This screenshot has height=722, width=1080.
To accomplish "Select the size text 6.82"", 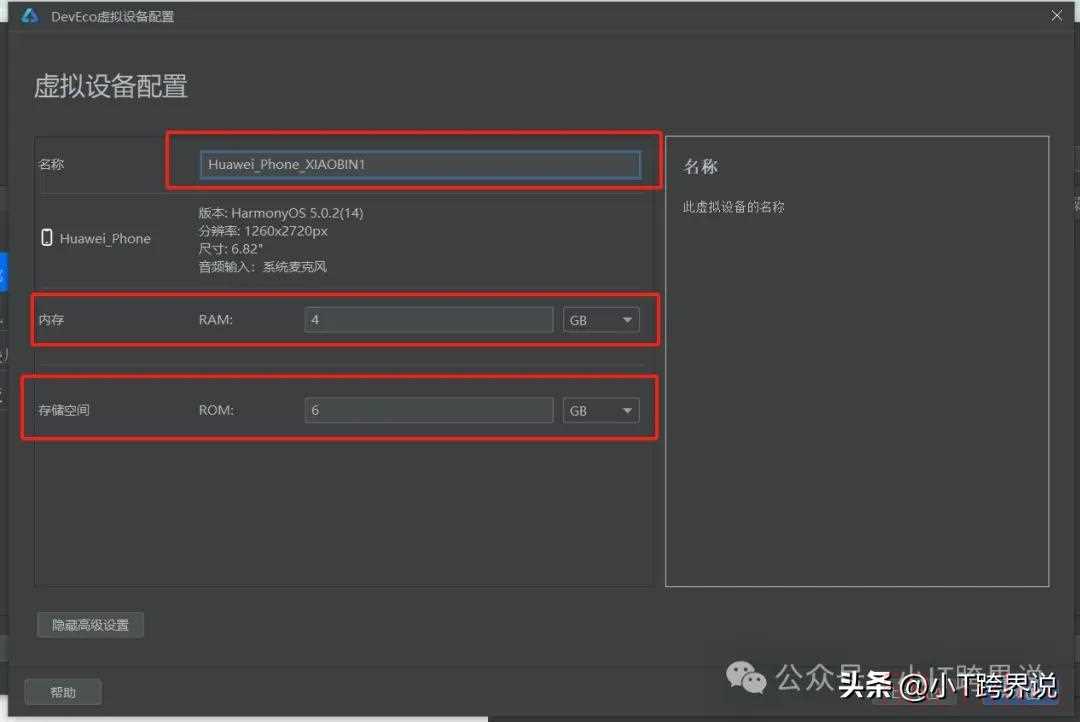I will (247, 249).
